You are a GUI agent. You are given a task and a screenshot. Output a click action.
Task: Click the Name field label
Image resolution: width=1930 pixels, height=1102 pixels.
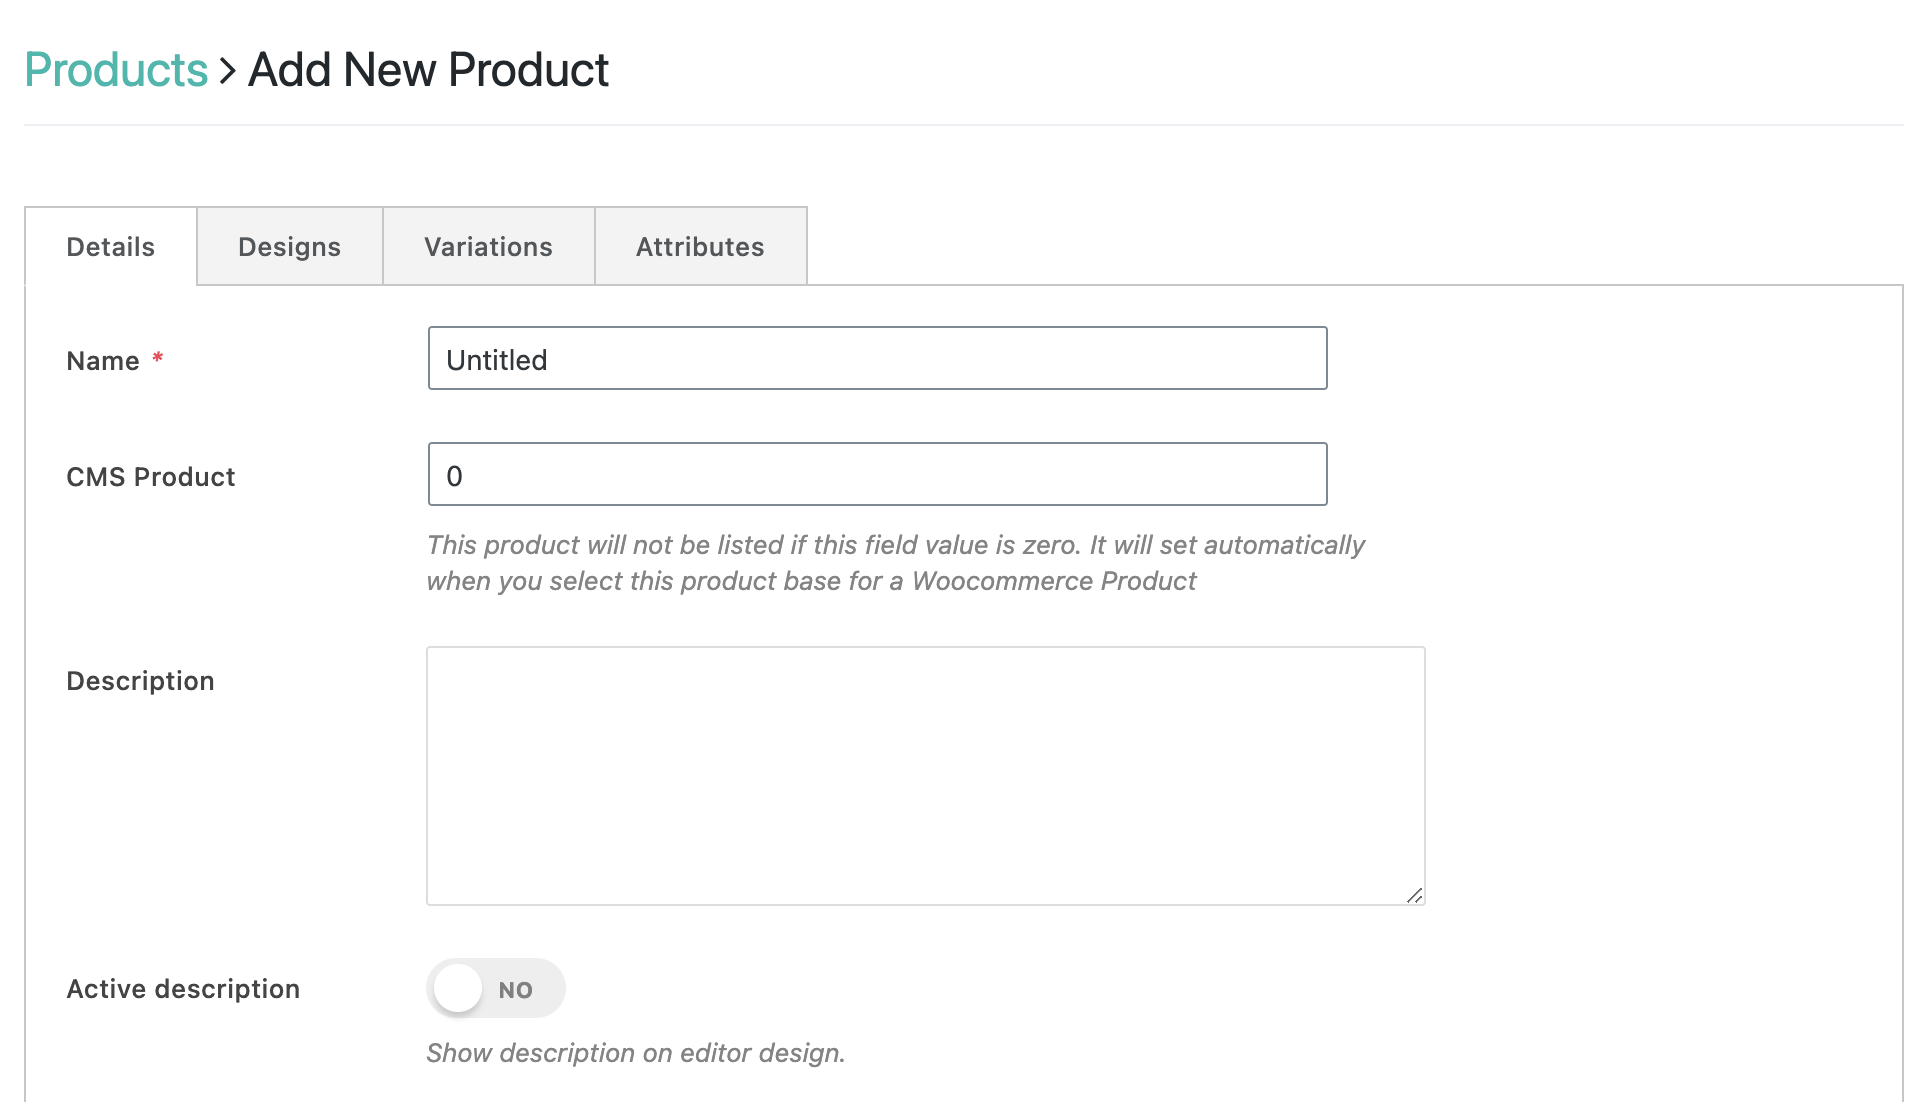(x=103, y=361)
